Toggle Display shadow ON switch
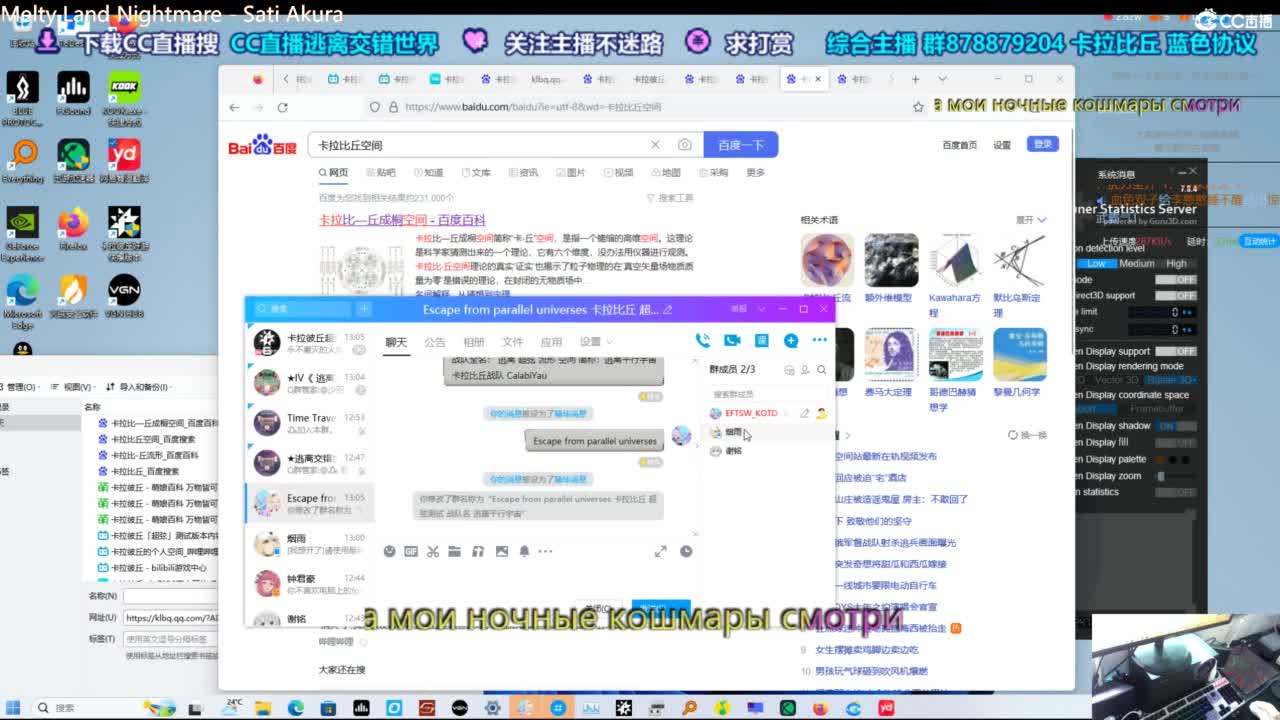The image size is (1280, 720). [x=1176, y=426]
